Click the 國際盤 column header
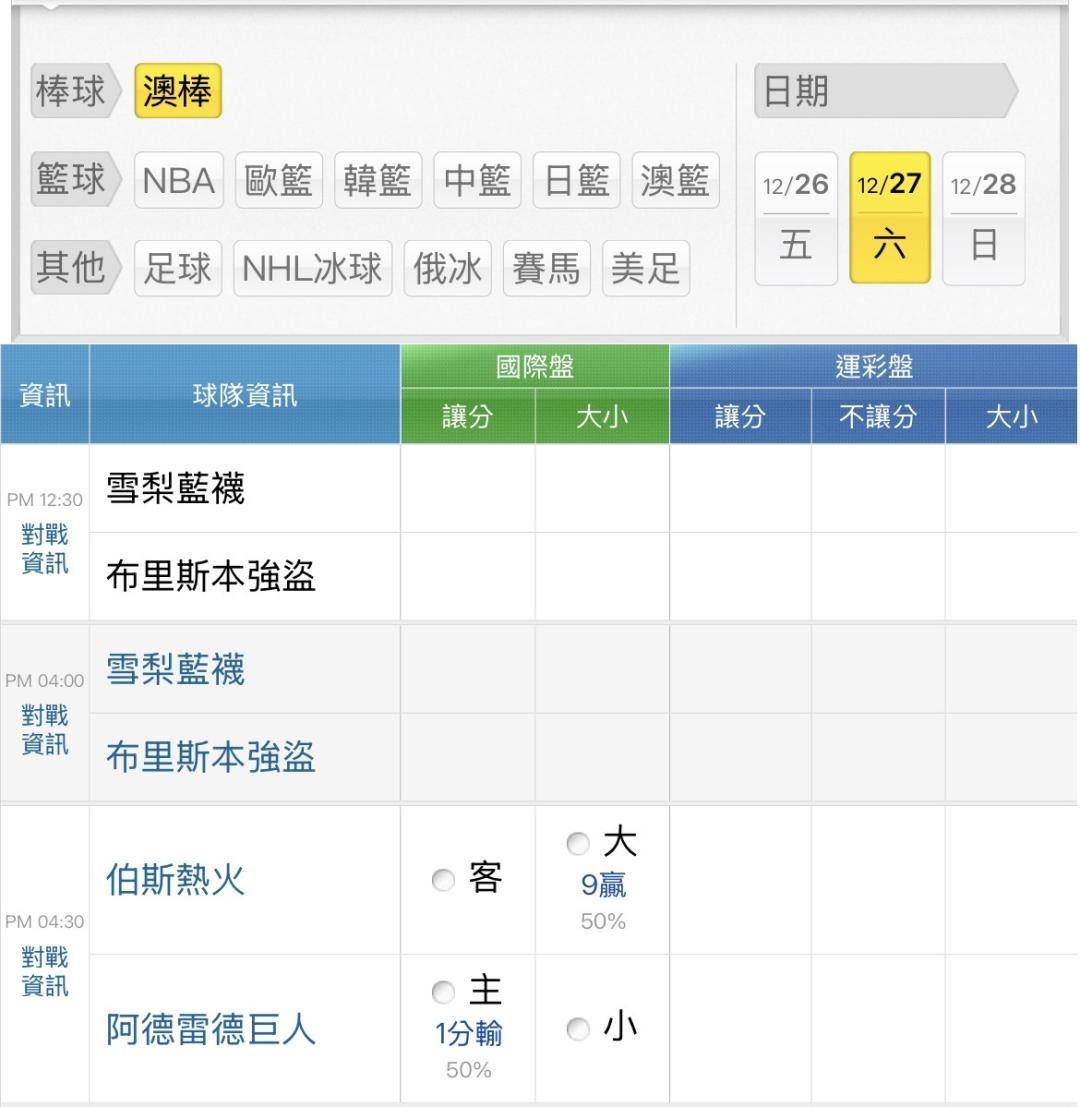 tap(535, 367)
